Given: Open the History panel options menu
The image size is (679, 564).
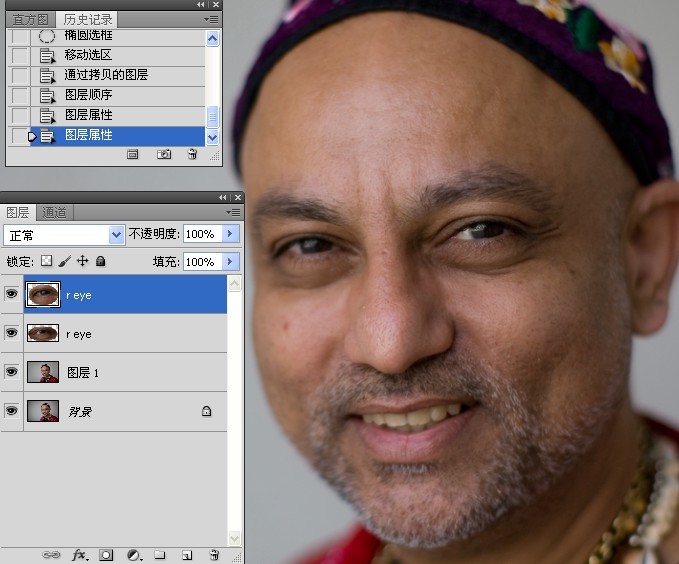Looking at the screenshot, I should click(x=211, y=19).
